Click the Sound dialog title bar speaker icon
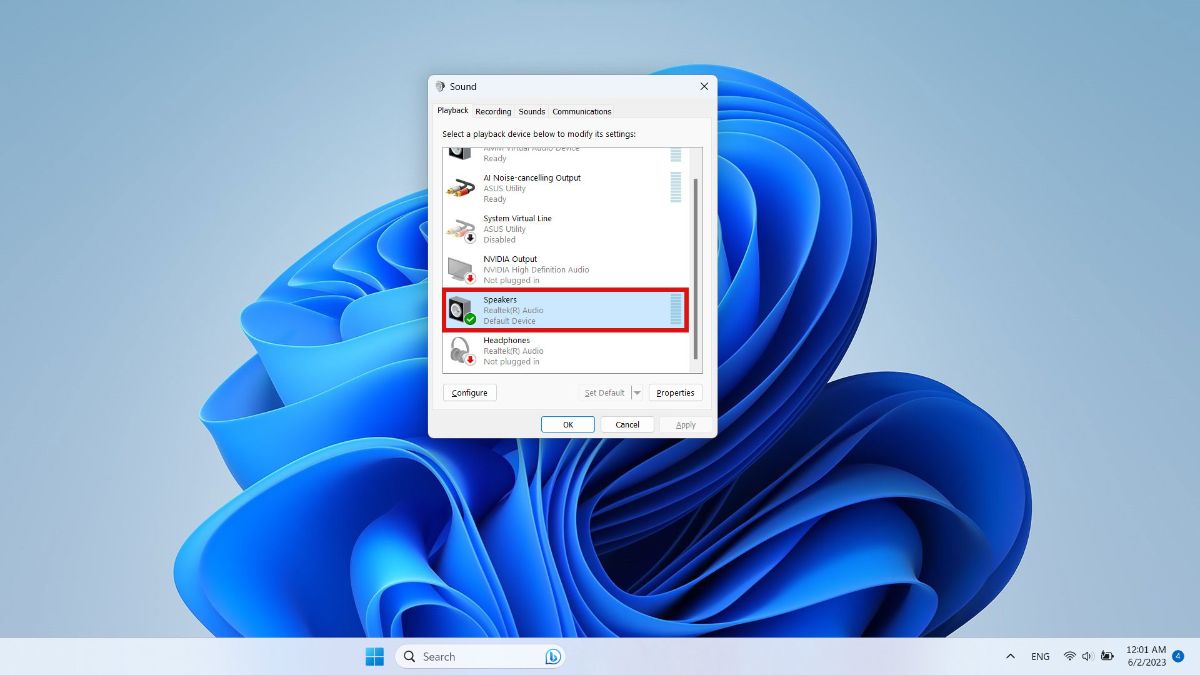This screenshot has height=675, width=1200. coord(440,87)
